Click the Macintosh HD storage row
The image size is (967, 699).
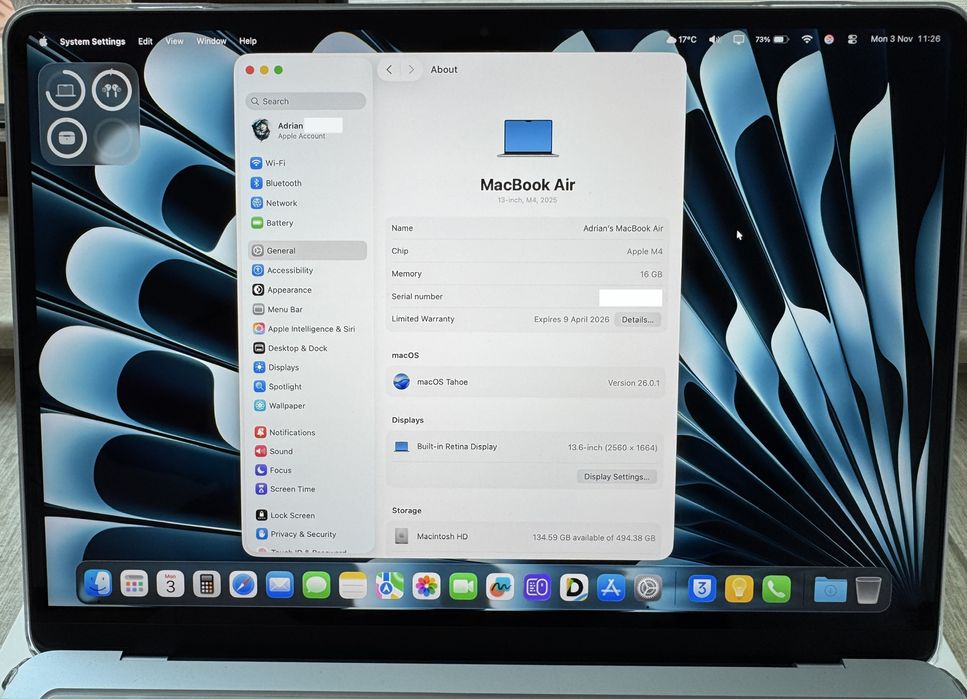point(525,537)
